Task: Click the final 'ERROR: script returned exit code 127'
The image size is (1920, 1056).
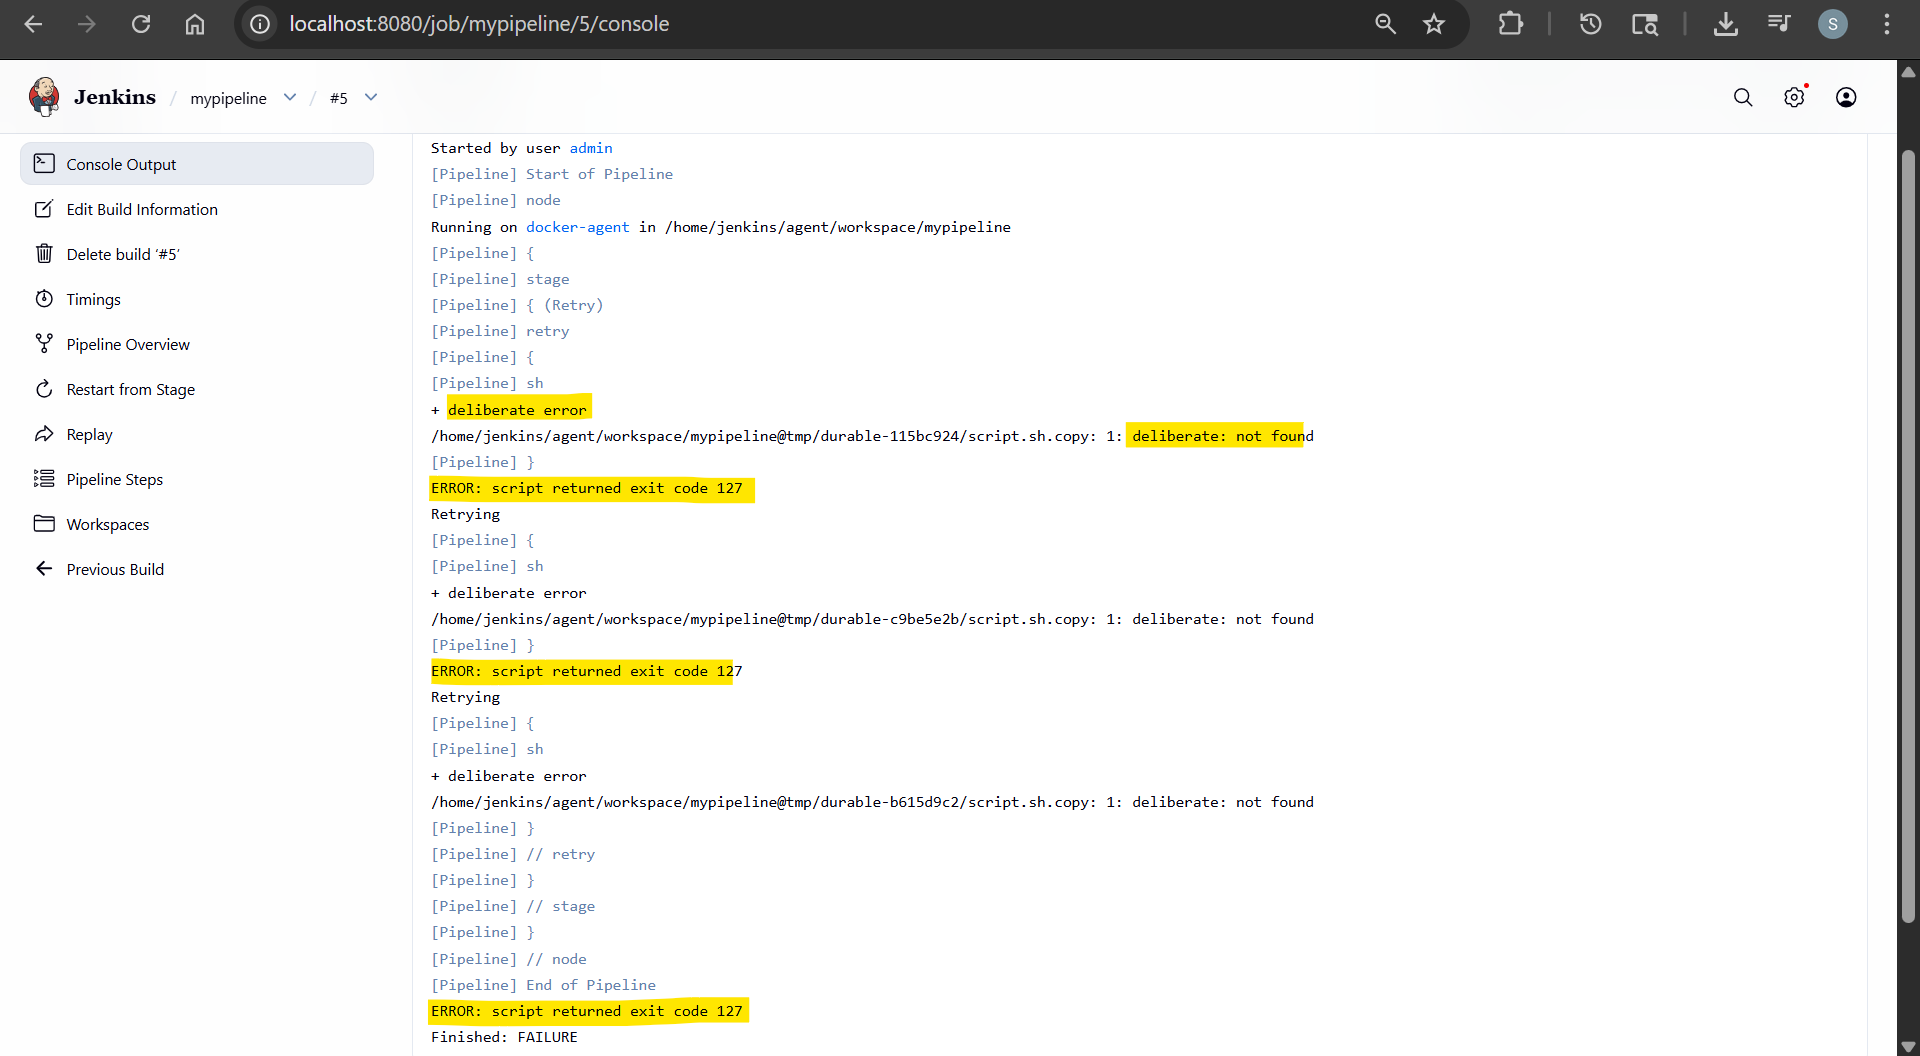Action: (587, 1011)
